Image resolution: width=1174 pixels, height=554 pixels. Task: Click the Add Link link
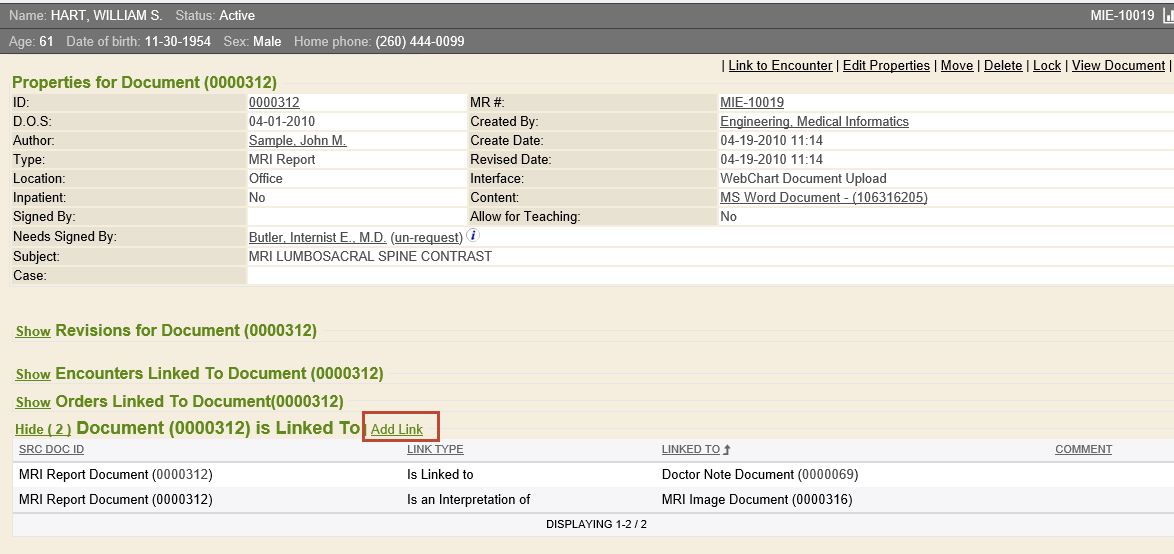click(397, 429)
